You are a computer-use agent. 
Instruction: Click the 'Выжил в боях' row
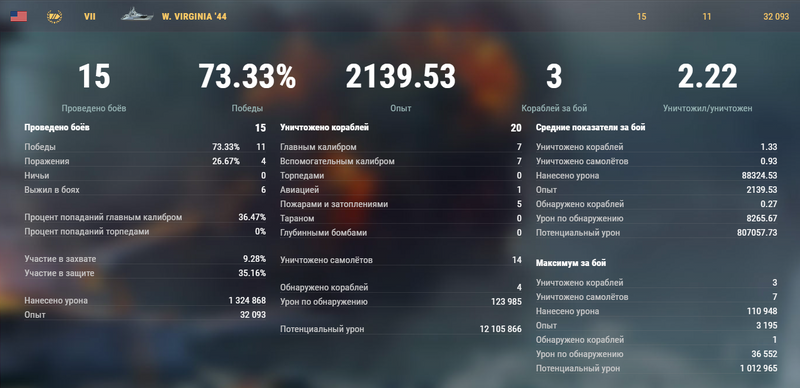click(145, 190)
